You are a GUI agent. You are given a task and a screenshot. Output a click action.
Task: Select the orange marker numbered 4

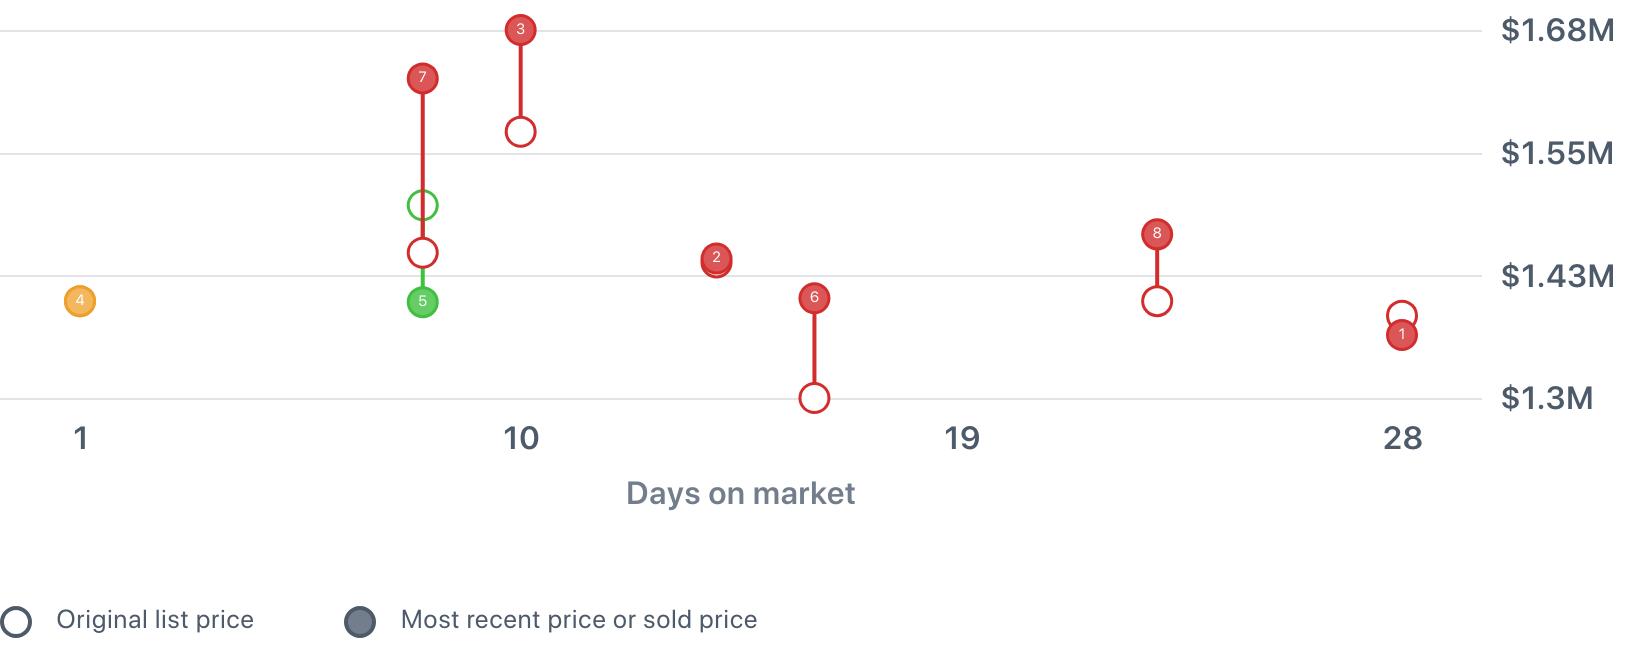pos(80,301)
